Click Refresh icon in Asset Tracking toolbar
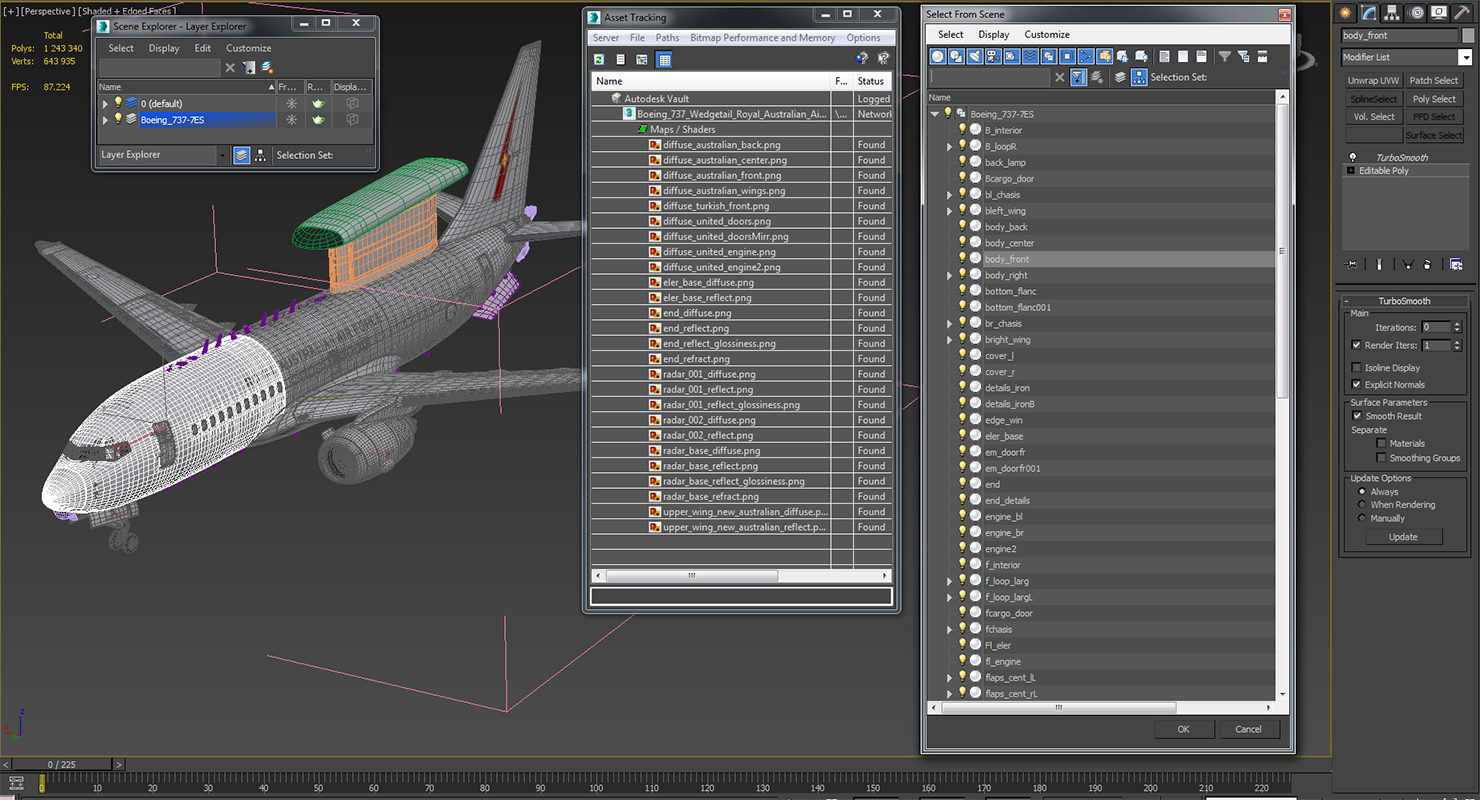 click(599, 60)
